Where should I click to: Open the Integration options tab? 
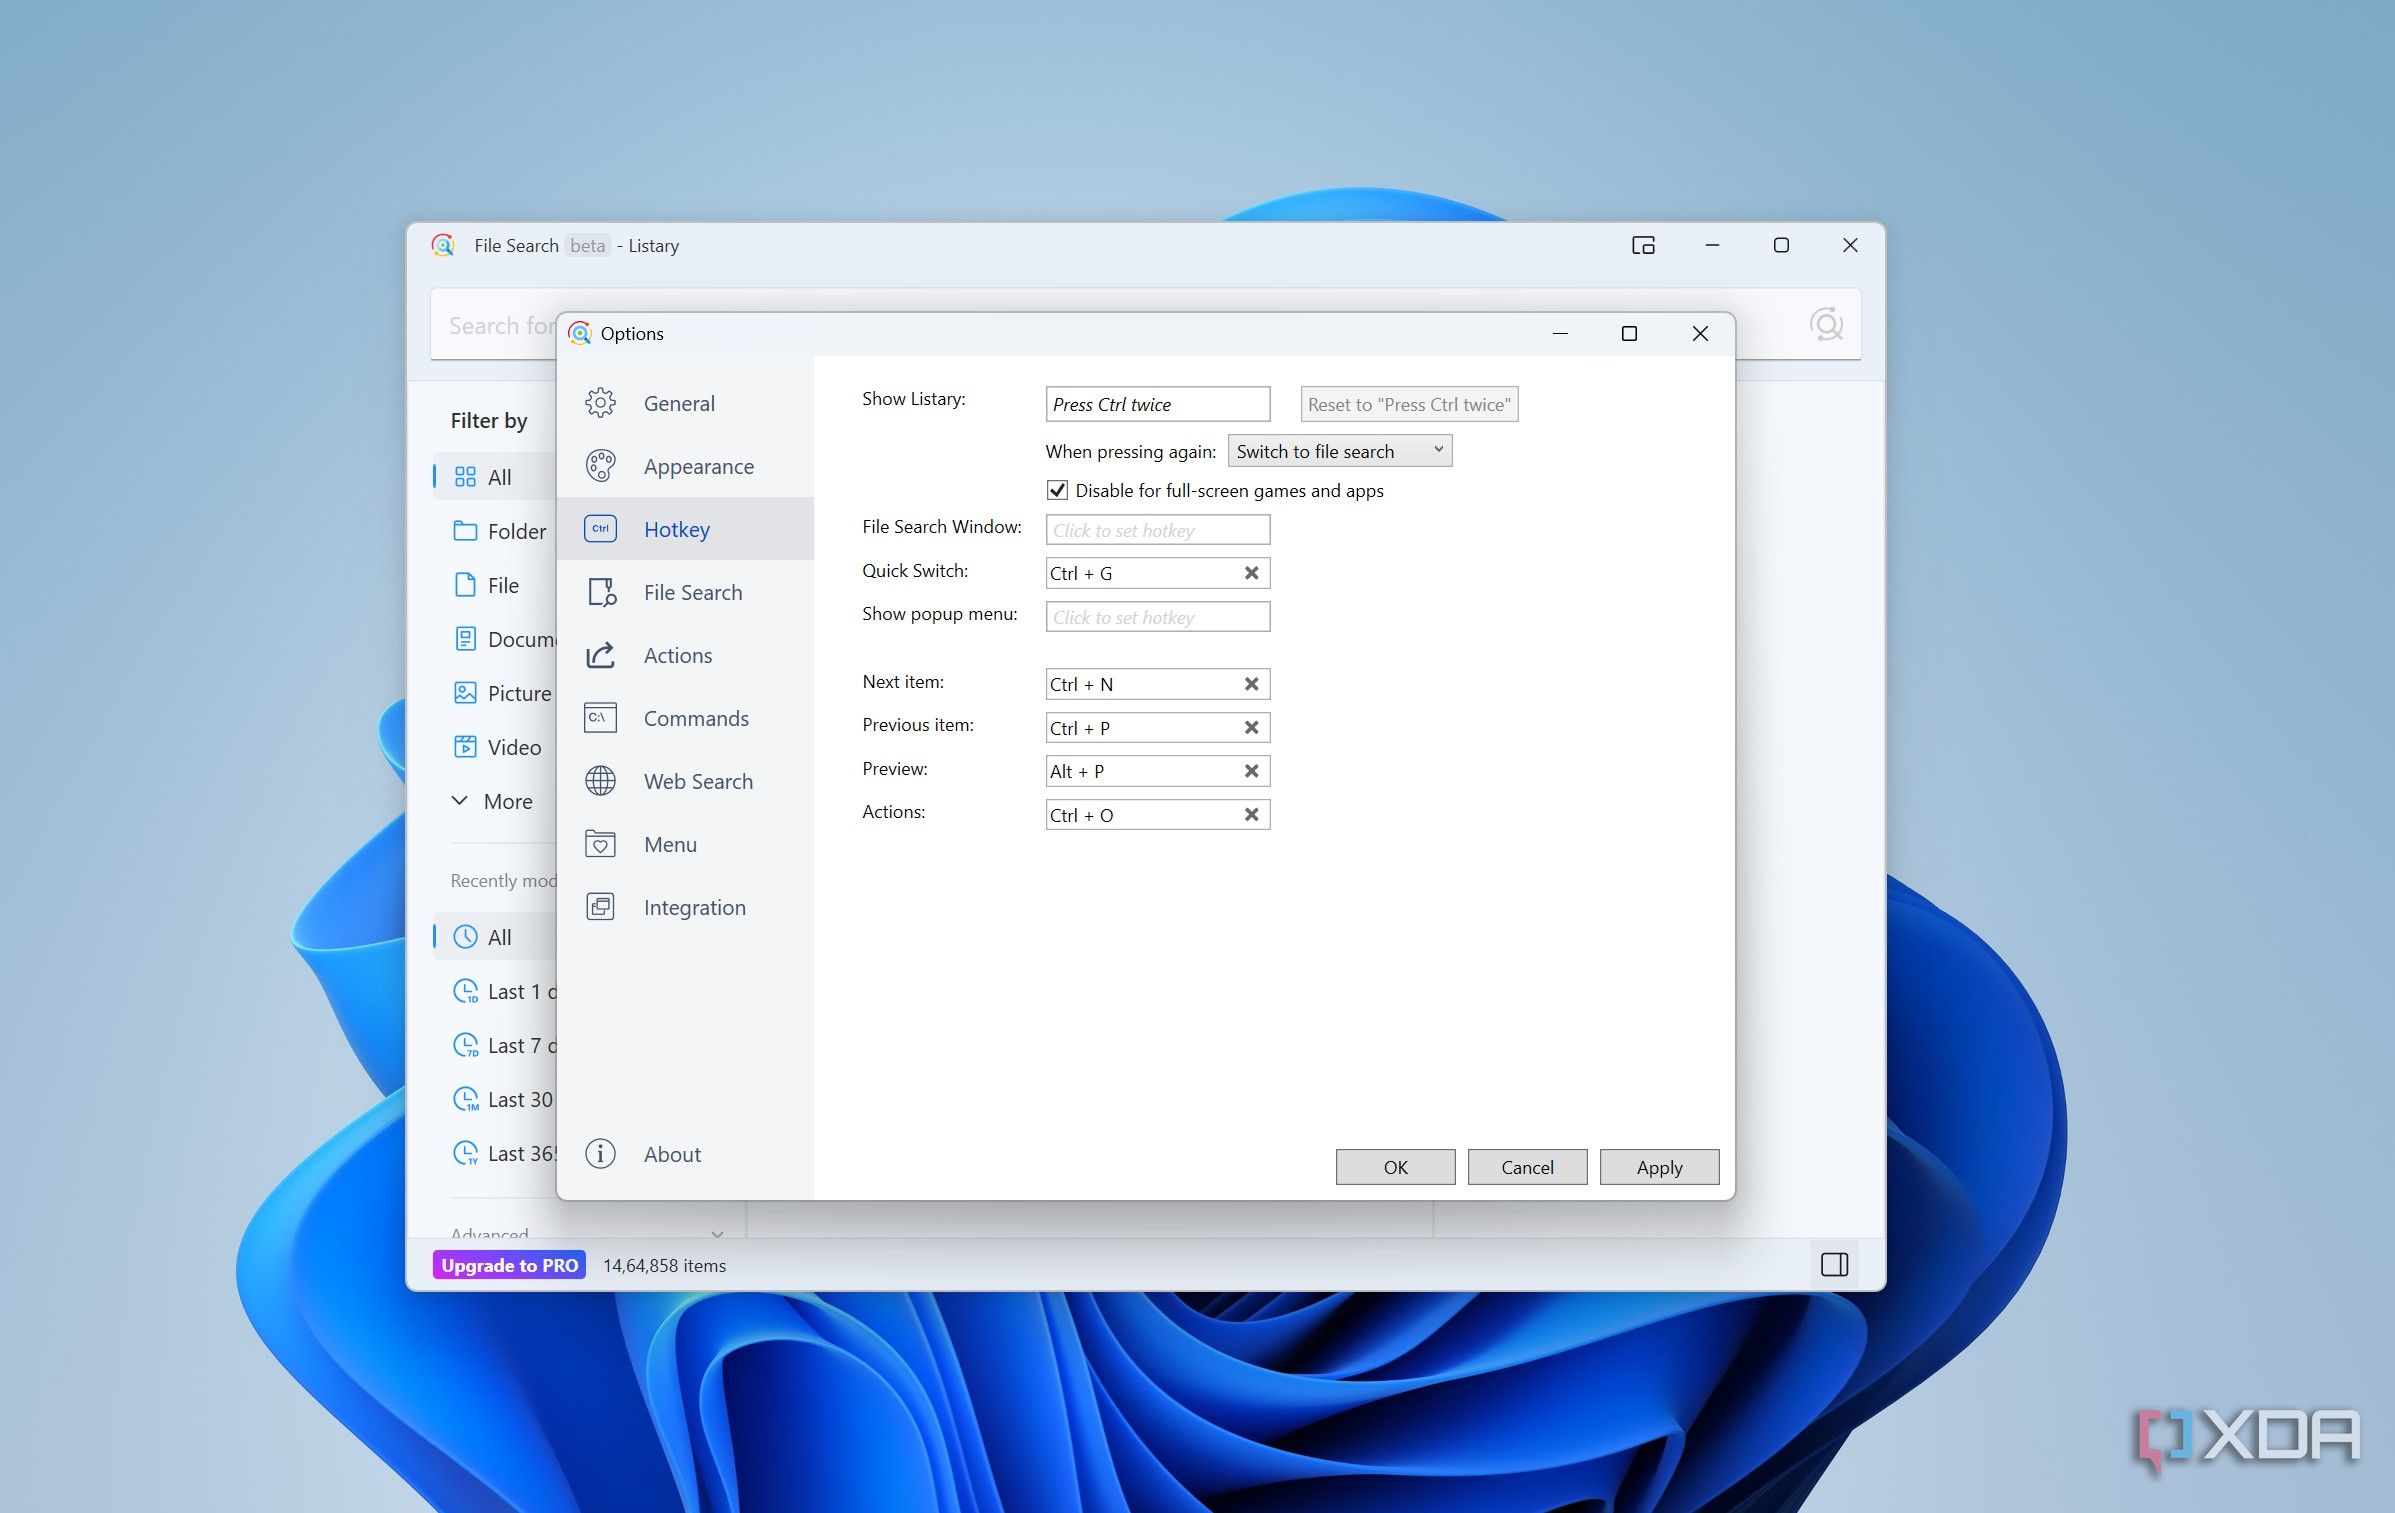pos(685,907)
